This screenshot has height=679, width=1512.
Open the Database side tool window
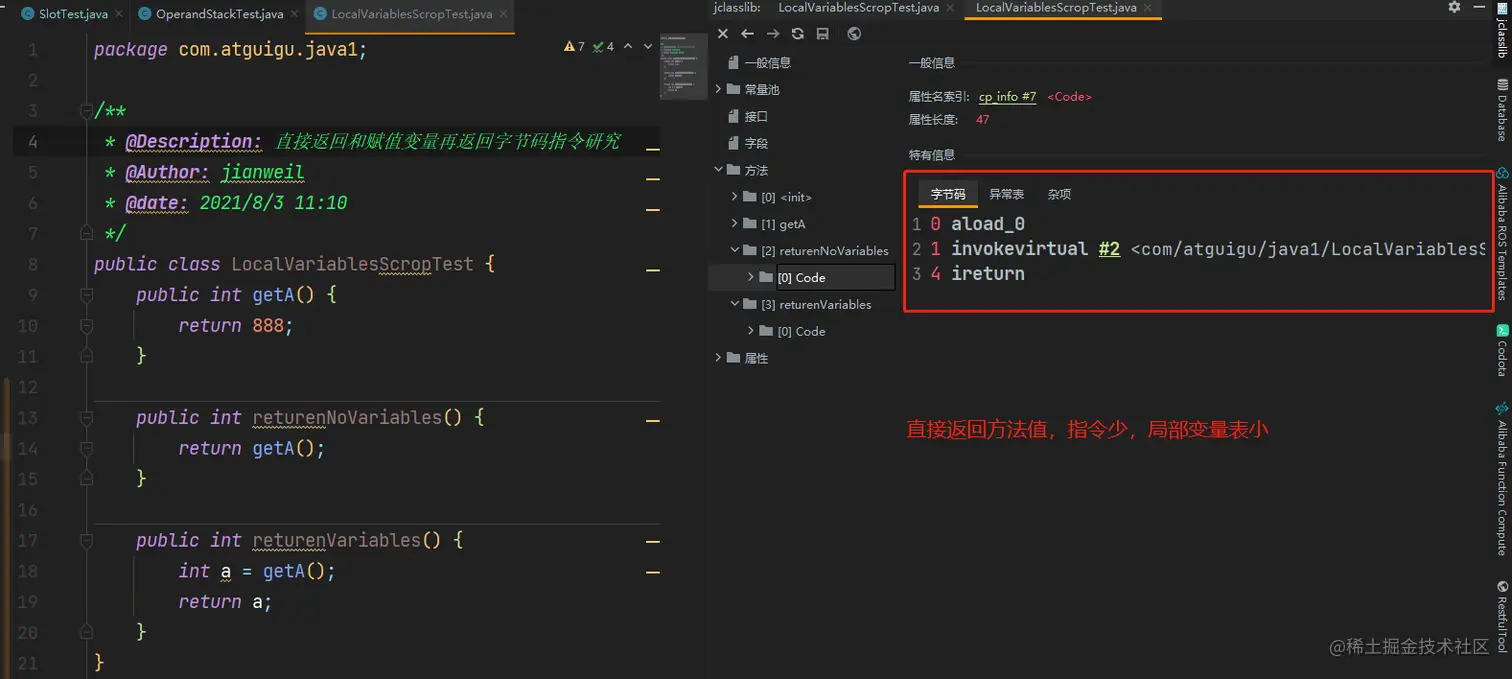[x=1502, y=110]
